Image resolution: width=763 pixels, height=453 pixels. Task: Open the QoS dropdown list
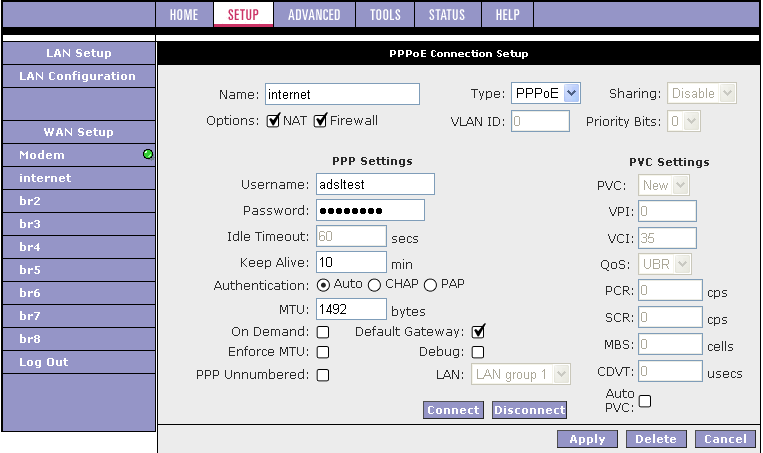[x=667, y=264]
